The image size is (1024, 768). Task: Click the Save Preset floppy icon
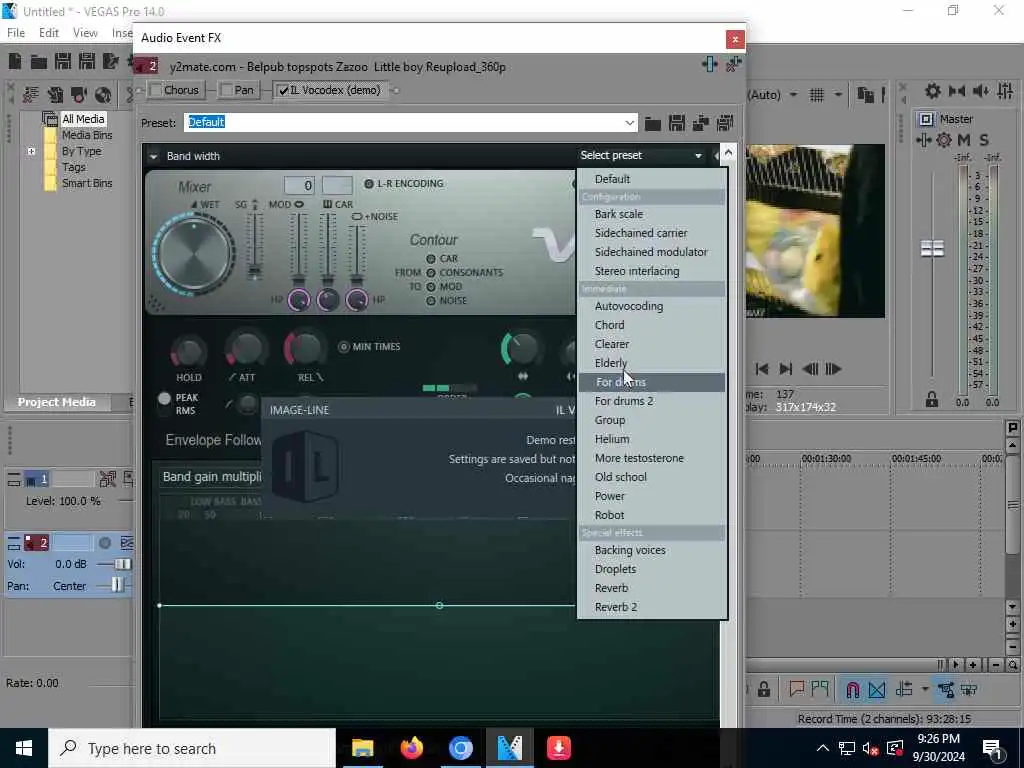pyautogui.click(x=677, y=122)
